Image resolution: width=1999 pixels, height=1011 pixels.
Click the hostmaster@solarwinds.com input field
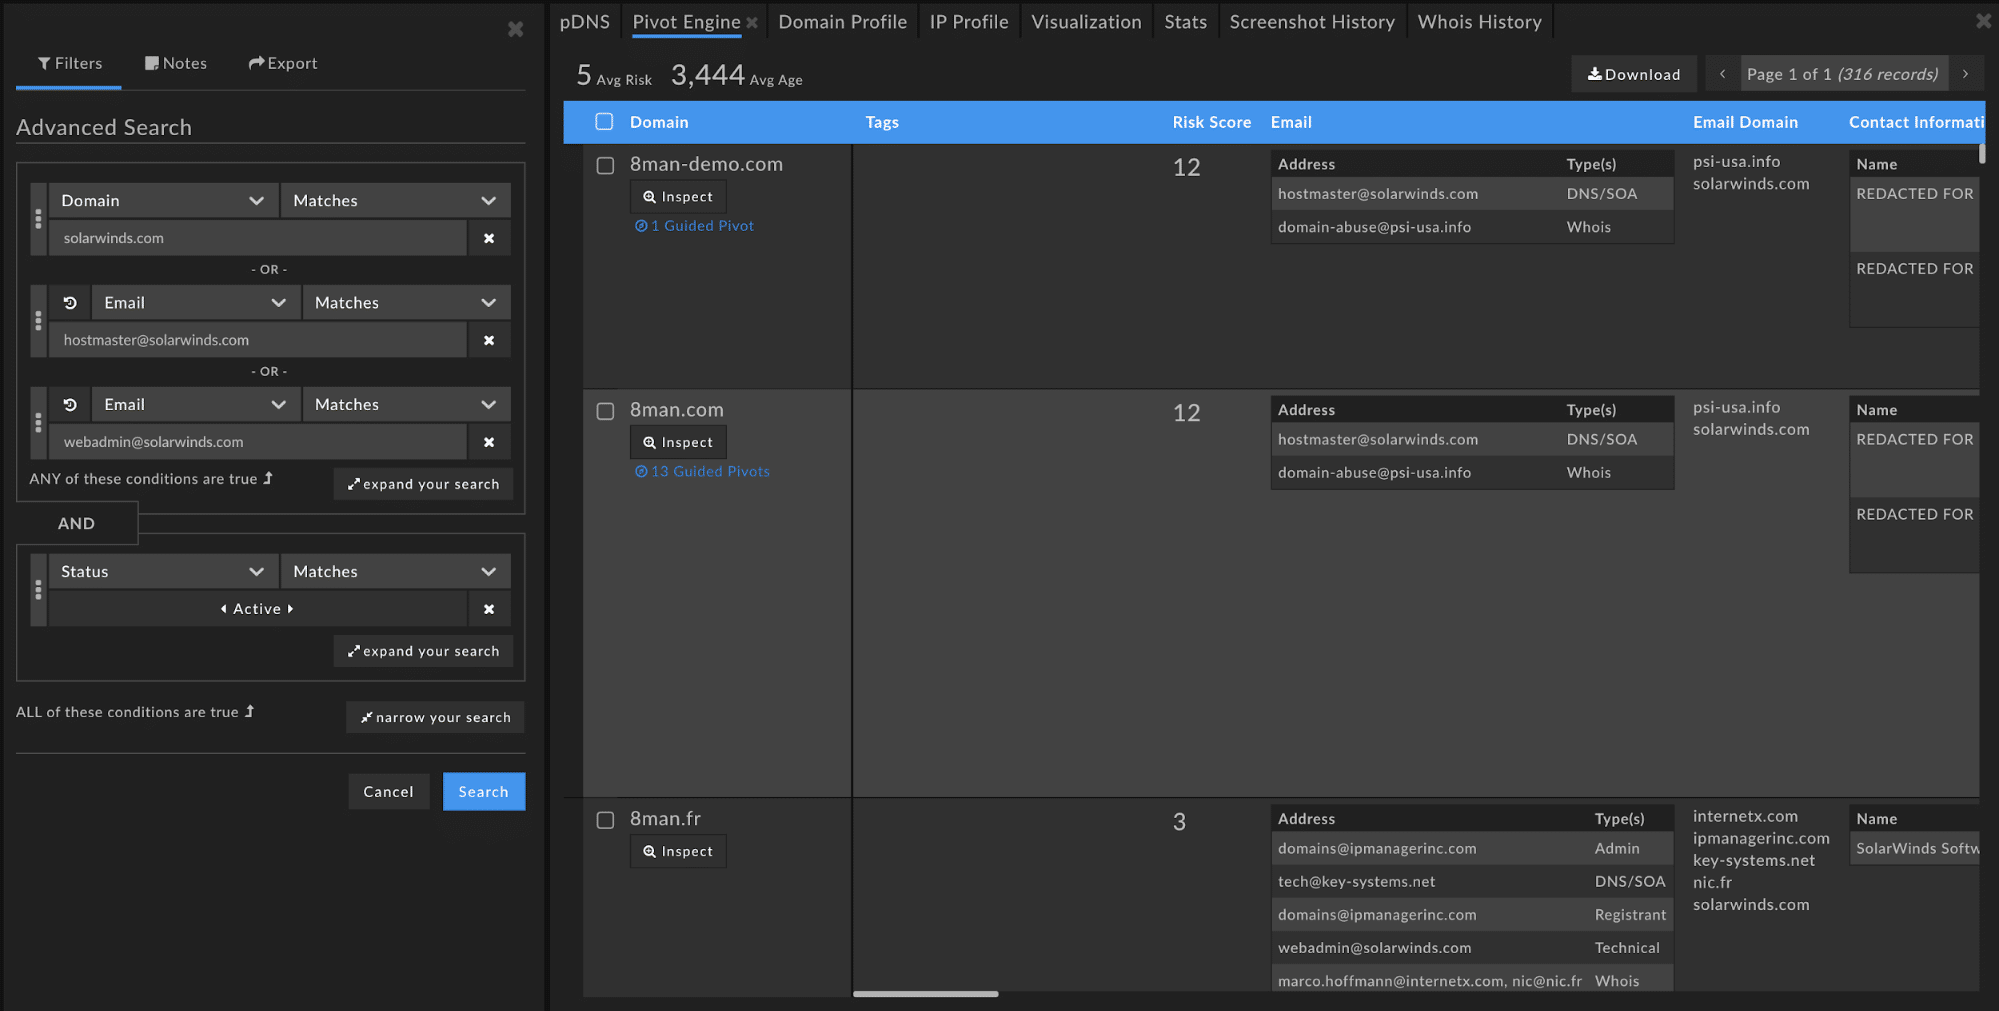tap(258, 340)
